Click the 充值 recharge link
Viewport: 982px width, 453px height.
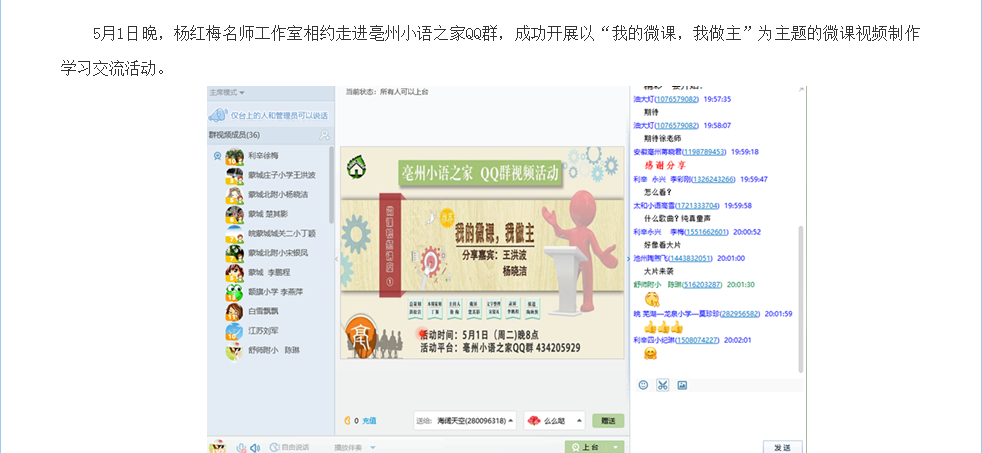point(369,421)
